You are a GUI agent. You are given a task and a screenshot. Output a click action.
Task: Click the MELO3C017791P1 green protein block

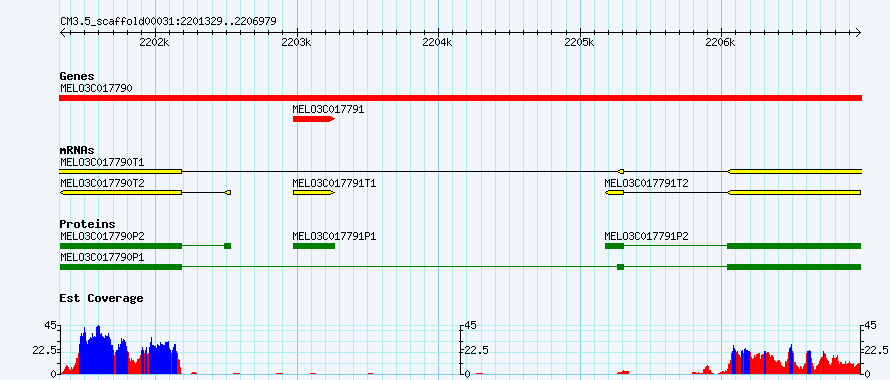[314, 246]
